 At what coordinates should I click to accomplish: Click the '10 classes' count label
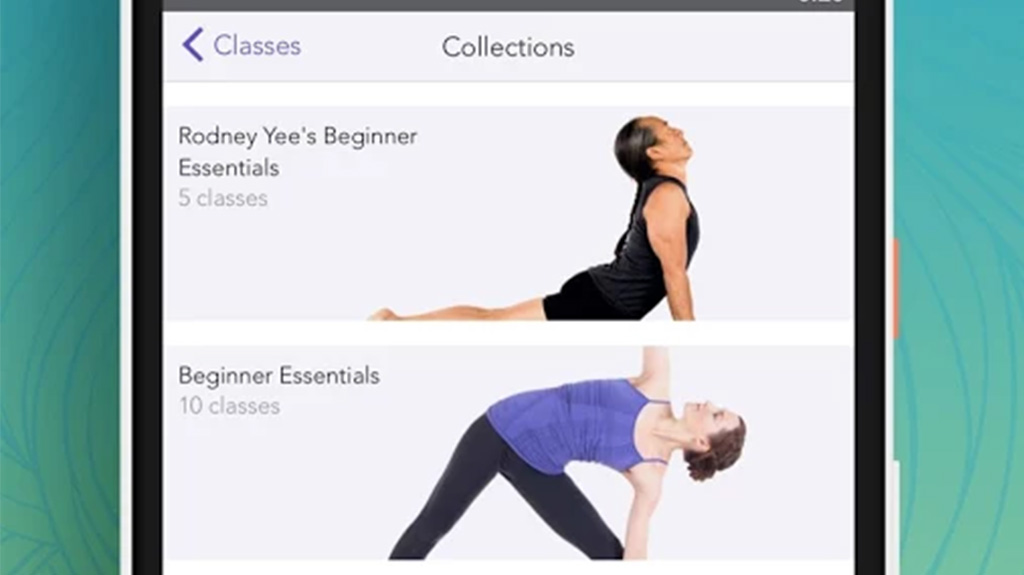[229, 406]
